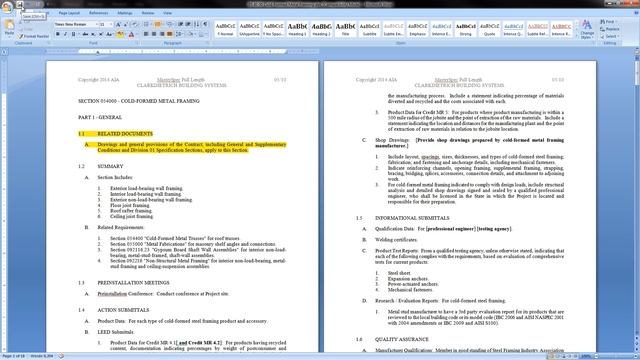Click the vertical scrollbar of the document
Image resolution: width=640 pixels, height=360 pixels.
[x=637, y=196]
